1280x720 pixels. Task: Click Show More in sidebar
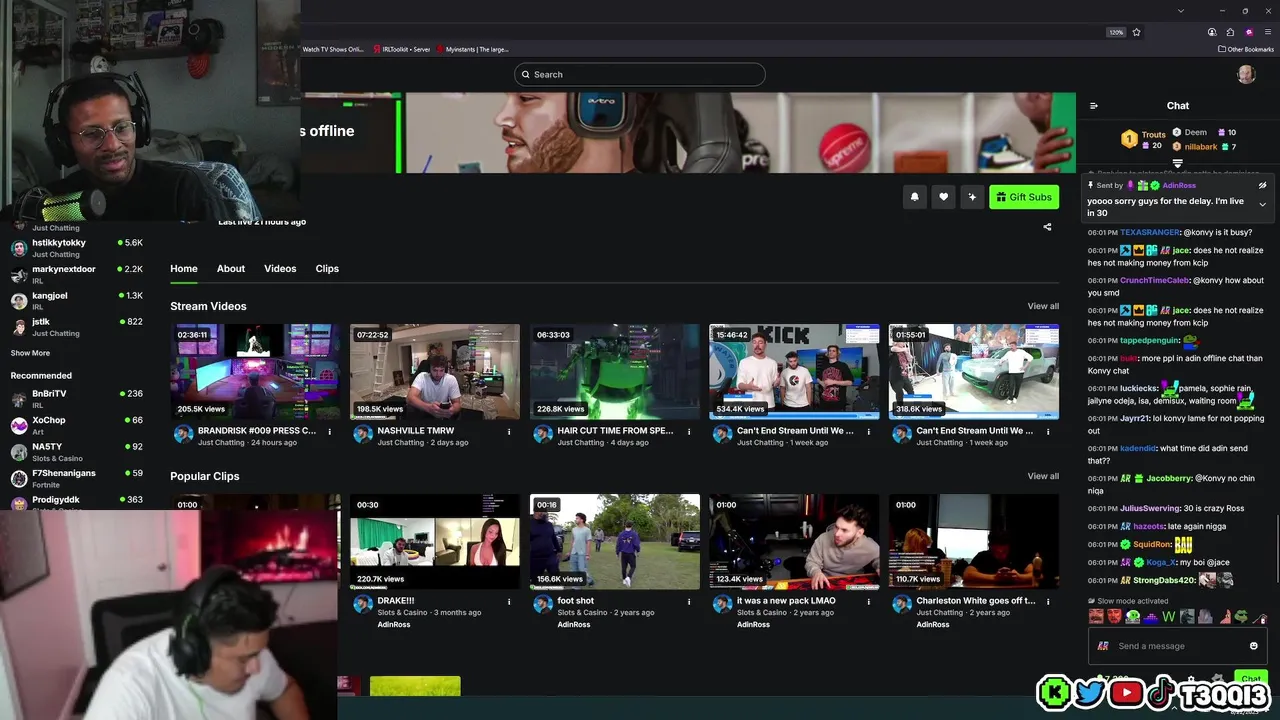point(30,353)
